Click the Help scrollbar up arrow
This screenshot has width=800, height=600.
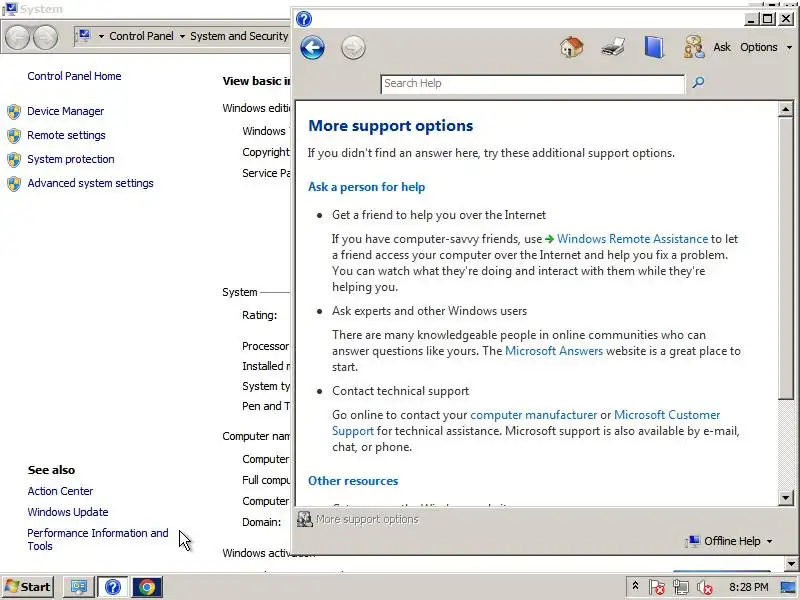point(785,109)
